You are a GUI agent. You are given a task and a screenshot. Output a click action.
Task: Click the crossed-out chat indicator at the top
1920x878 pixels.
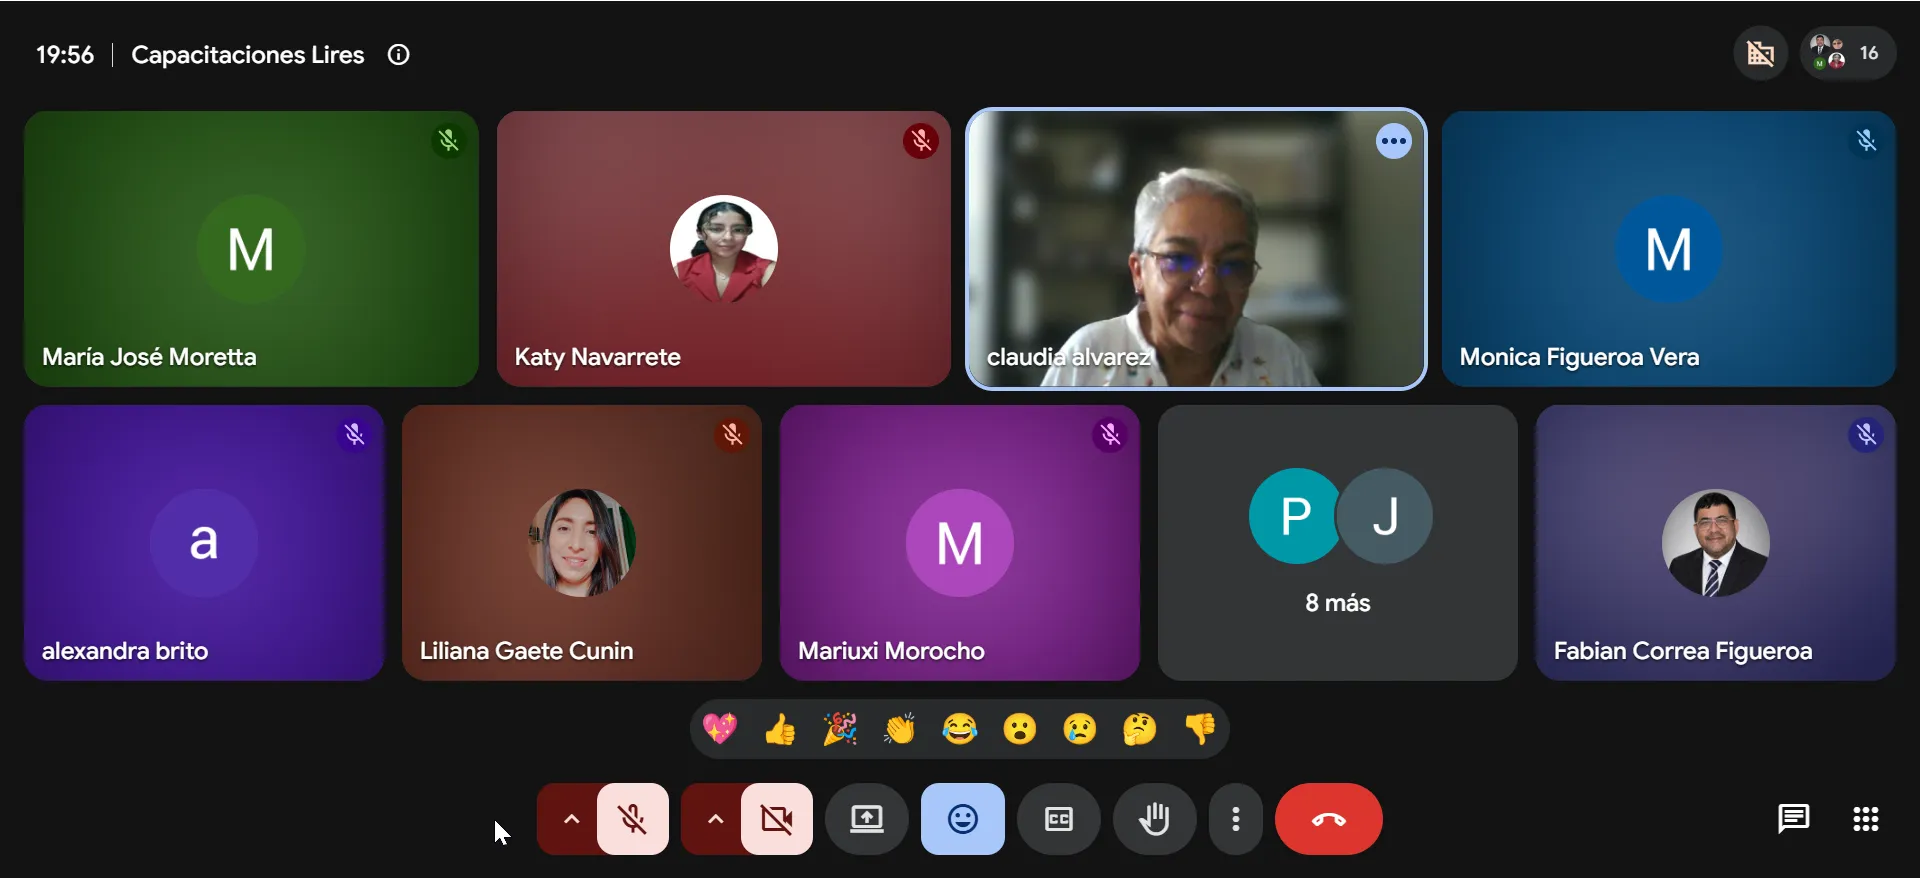tap(1761, 53)
